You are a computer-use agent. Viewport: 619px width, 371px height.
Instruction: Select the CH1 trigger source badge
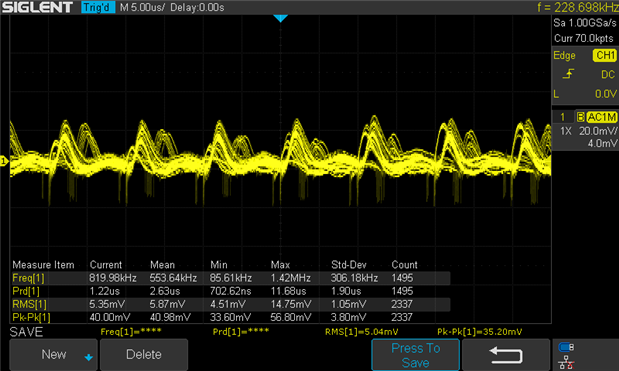point(604,55)
